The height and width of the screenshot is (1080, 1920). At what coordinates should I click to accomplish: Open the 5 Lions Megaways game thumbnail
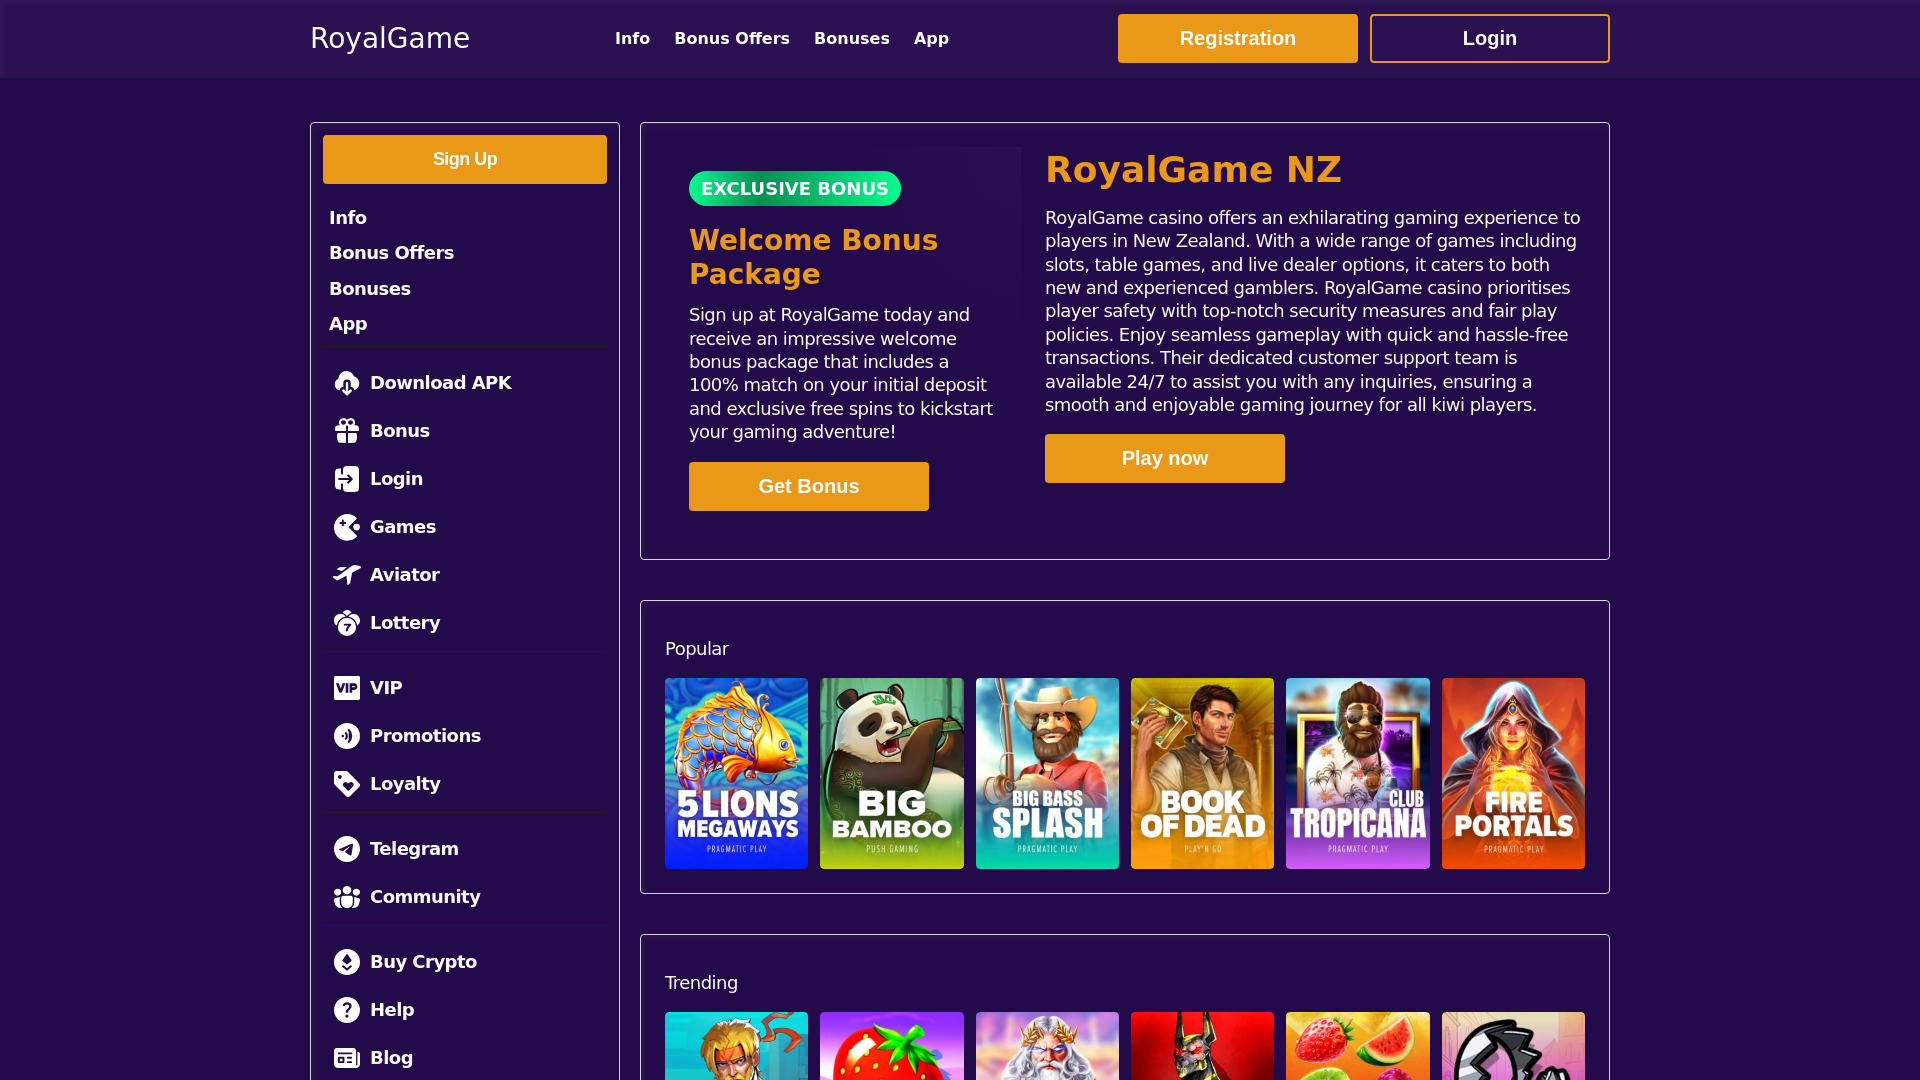736,773
